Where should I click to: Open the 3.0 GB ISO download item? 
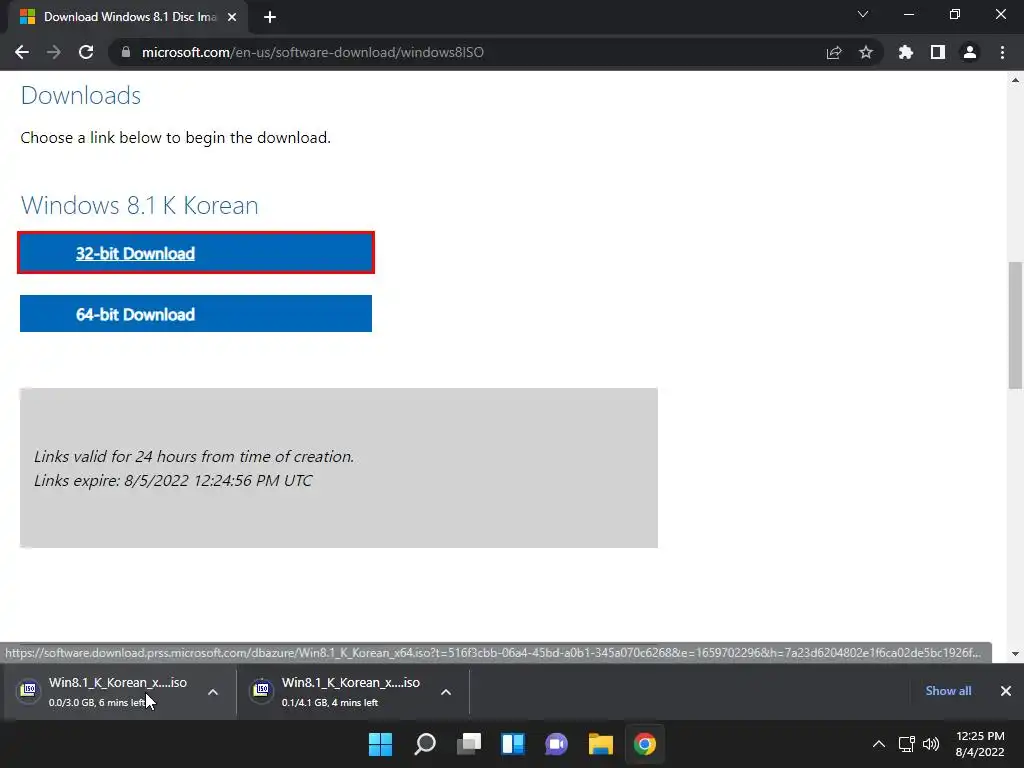coord(118,692)
